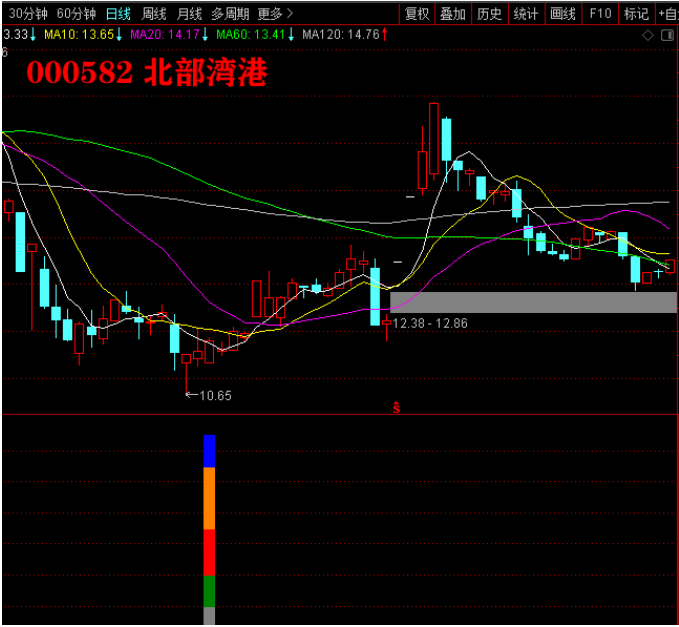
Task: Click the 12.38 - 12.86 gap label
Action: tap(430, 323)
